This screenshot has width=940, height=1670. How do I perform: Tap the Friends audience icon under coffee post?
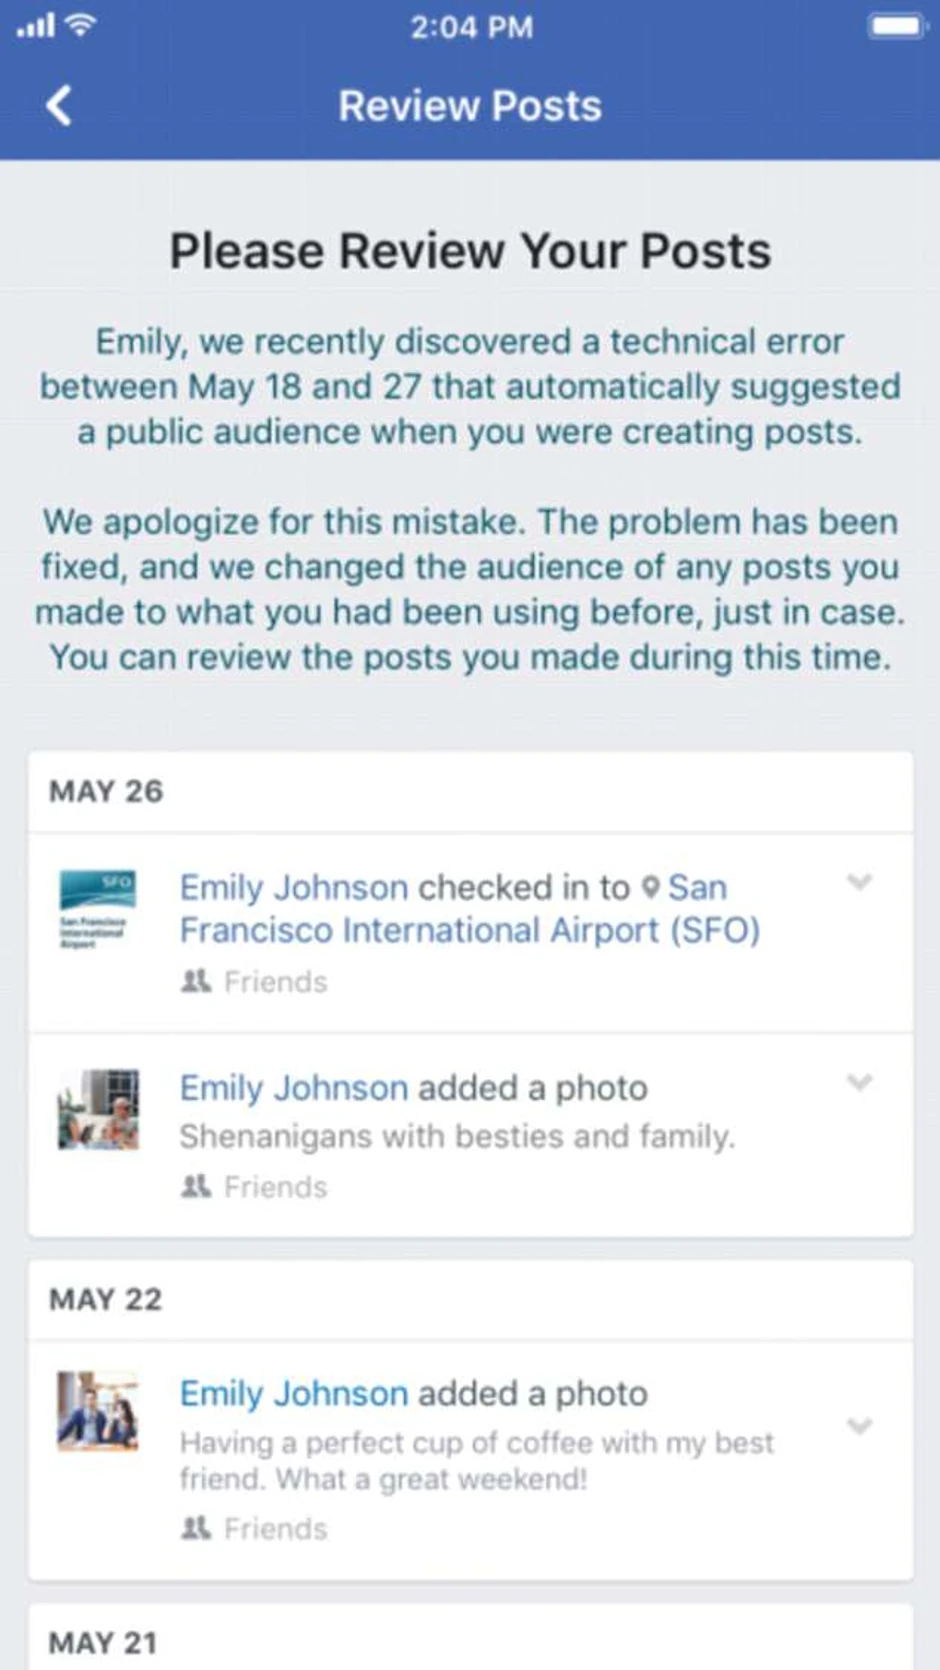(196, 1528)
